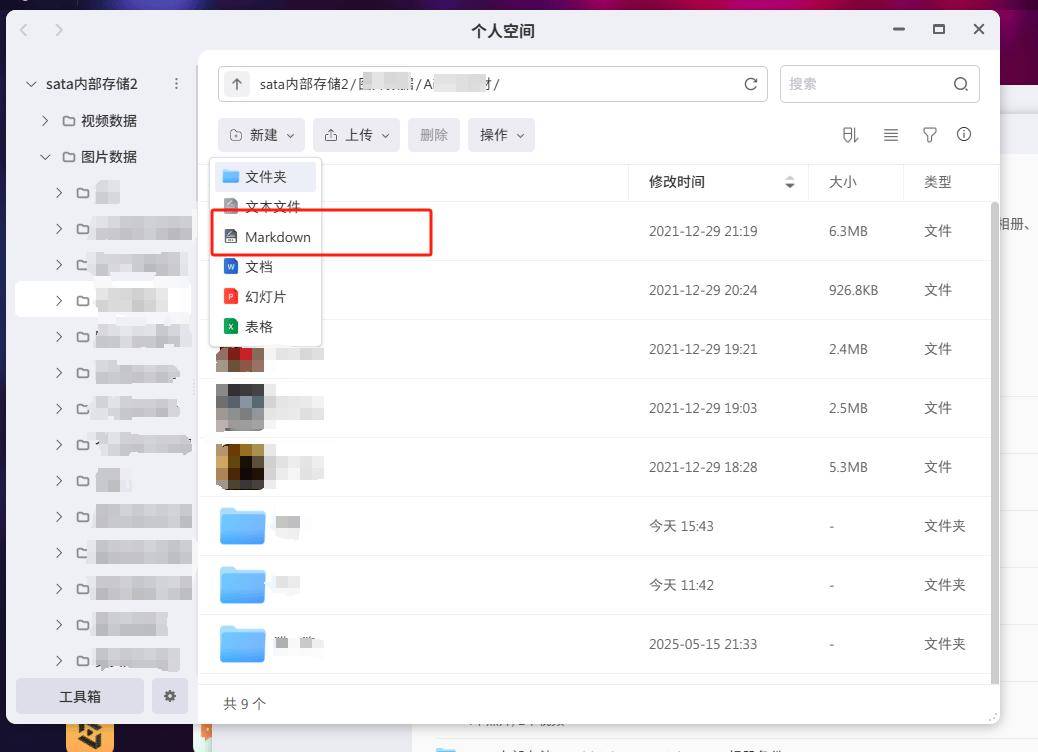Open image thumbnail dated 2021-12-29 18:28

[x=240, y=467]
